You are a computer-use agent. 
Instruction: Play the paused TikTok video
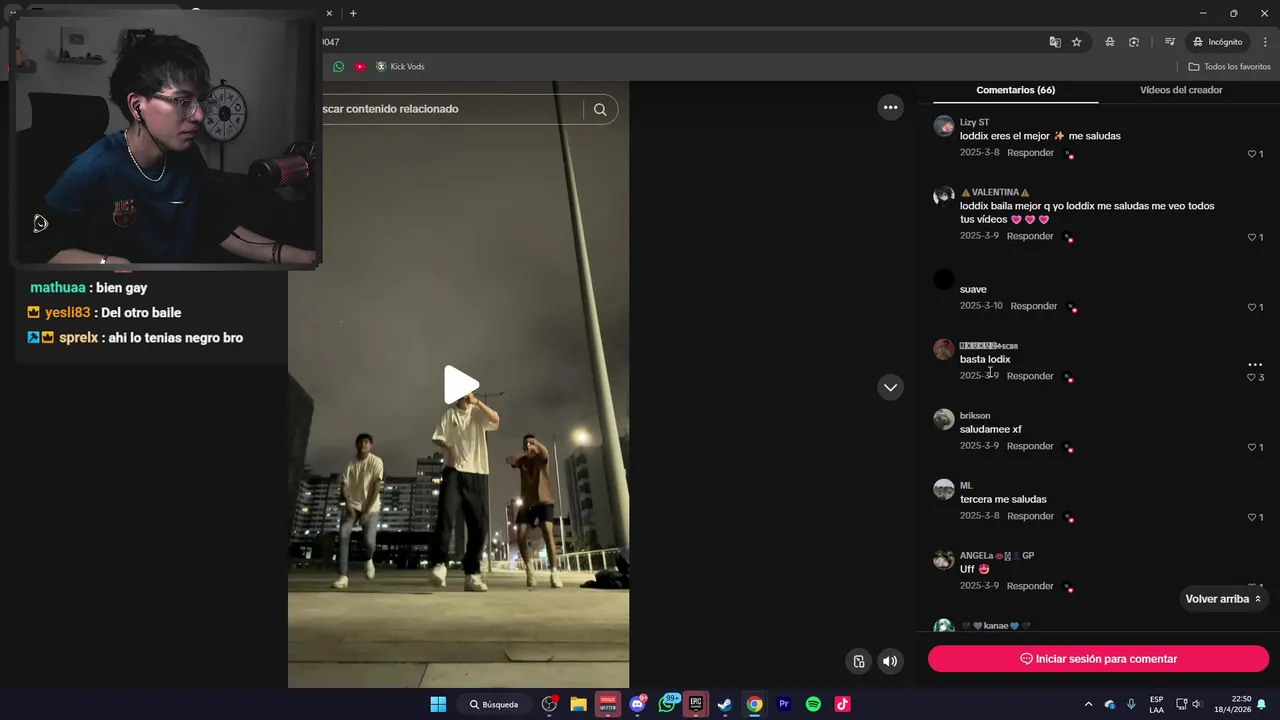[x=461, y=385]
